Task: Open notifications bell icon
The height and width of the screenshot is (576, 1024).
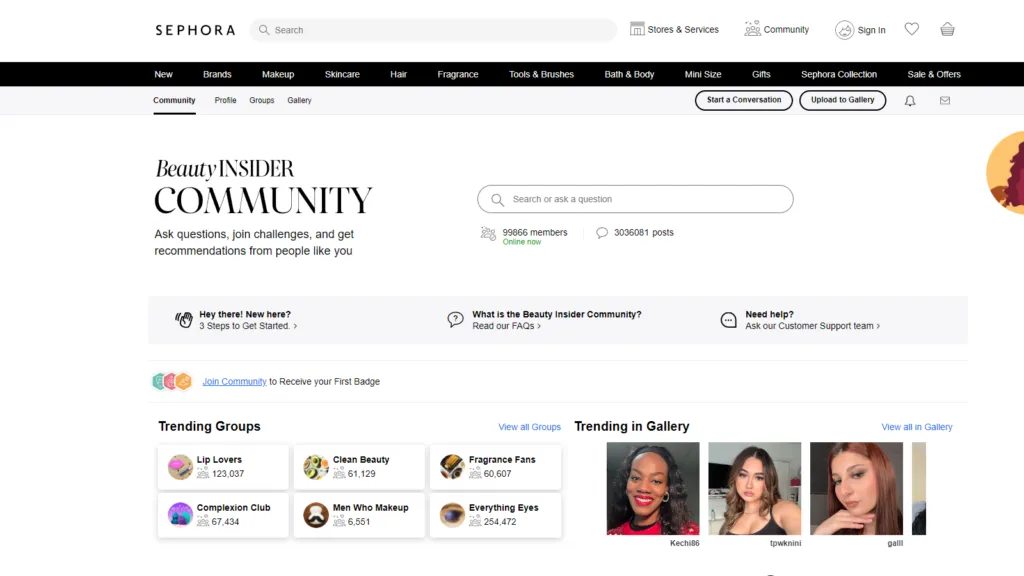Action: pyautogui.click(x=910, y=101)
